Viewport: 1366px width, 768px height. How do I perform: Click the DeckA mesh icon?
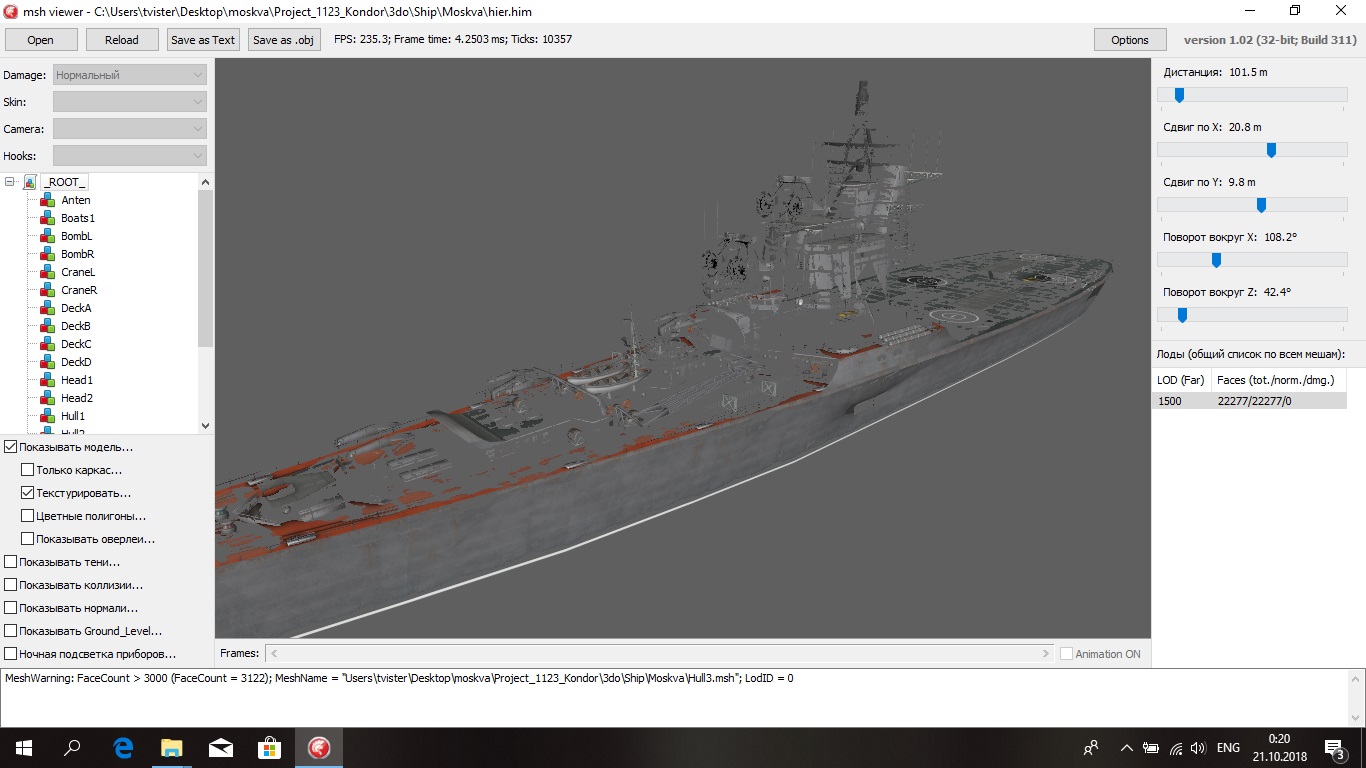(48, 308)
